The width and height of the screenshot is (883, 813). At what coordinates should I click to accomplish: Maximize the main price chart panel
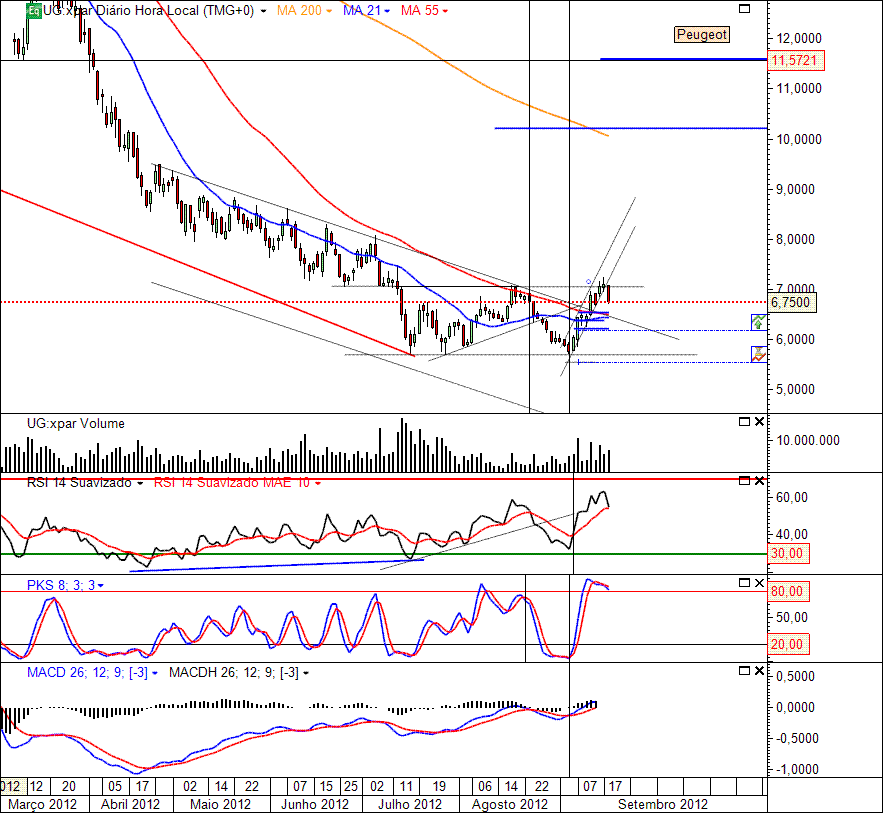click(744, 8)
